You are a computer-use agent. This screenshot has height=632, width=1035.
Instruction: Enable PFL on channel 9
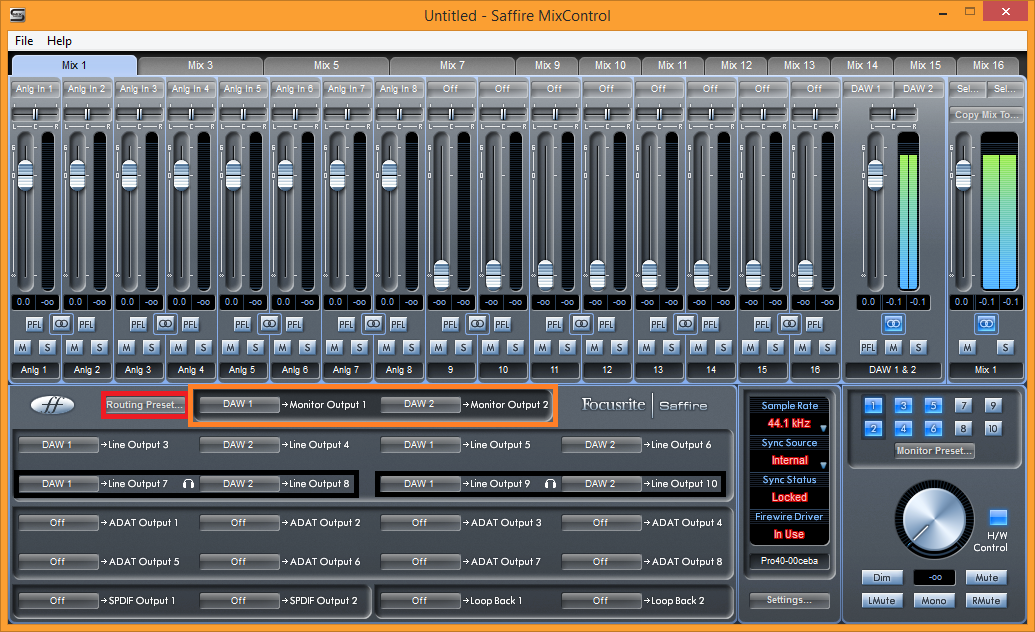(x=450, y=324)
